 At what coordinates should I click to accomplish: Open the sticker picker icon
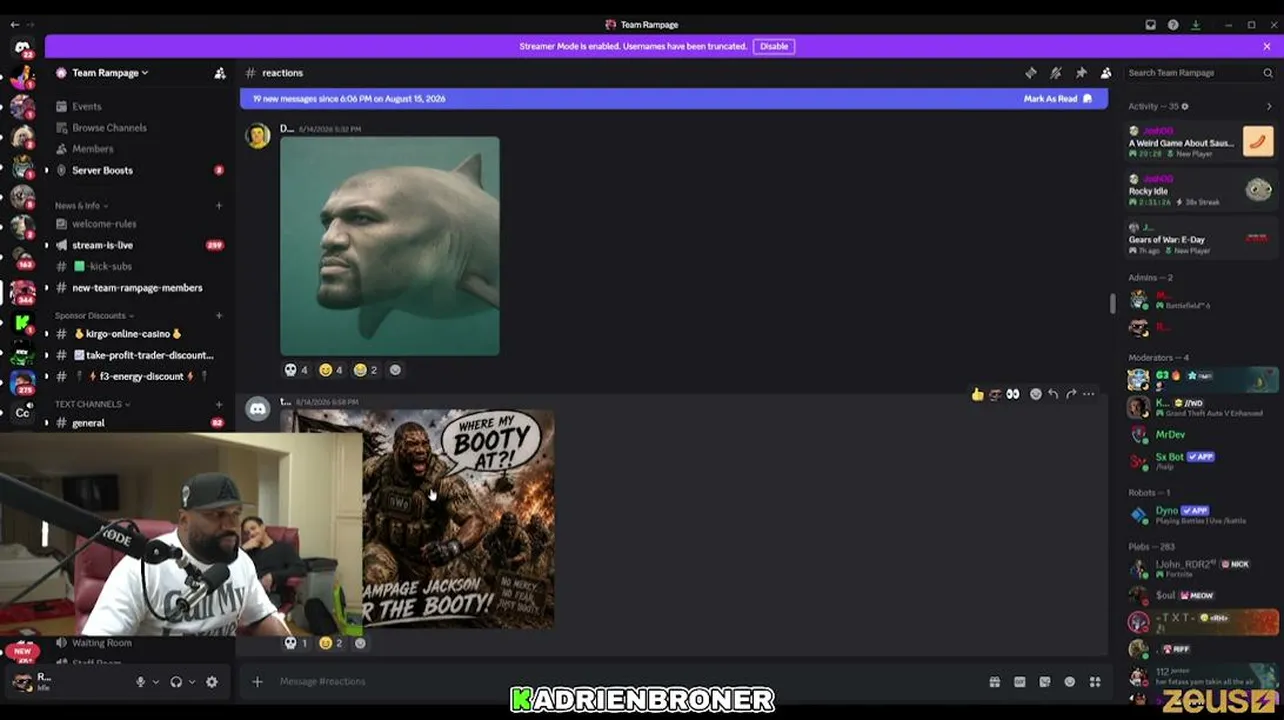click(x=1045, y=682)
